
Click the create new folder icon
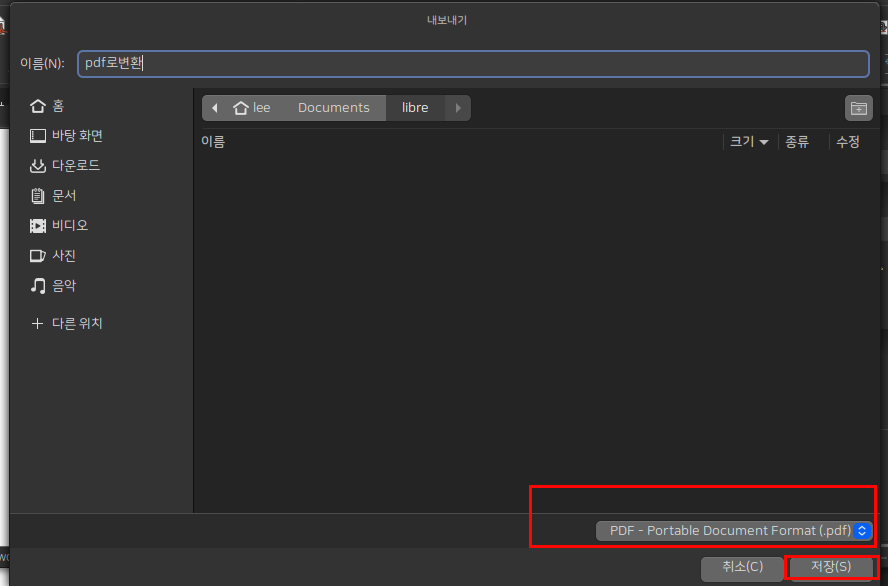tap(857, 108)
